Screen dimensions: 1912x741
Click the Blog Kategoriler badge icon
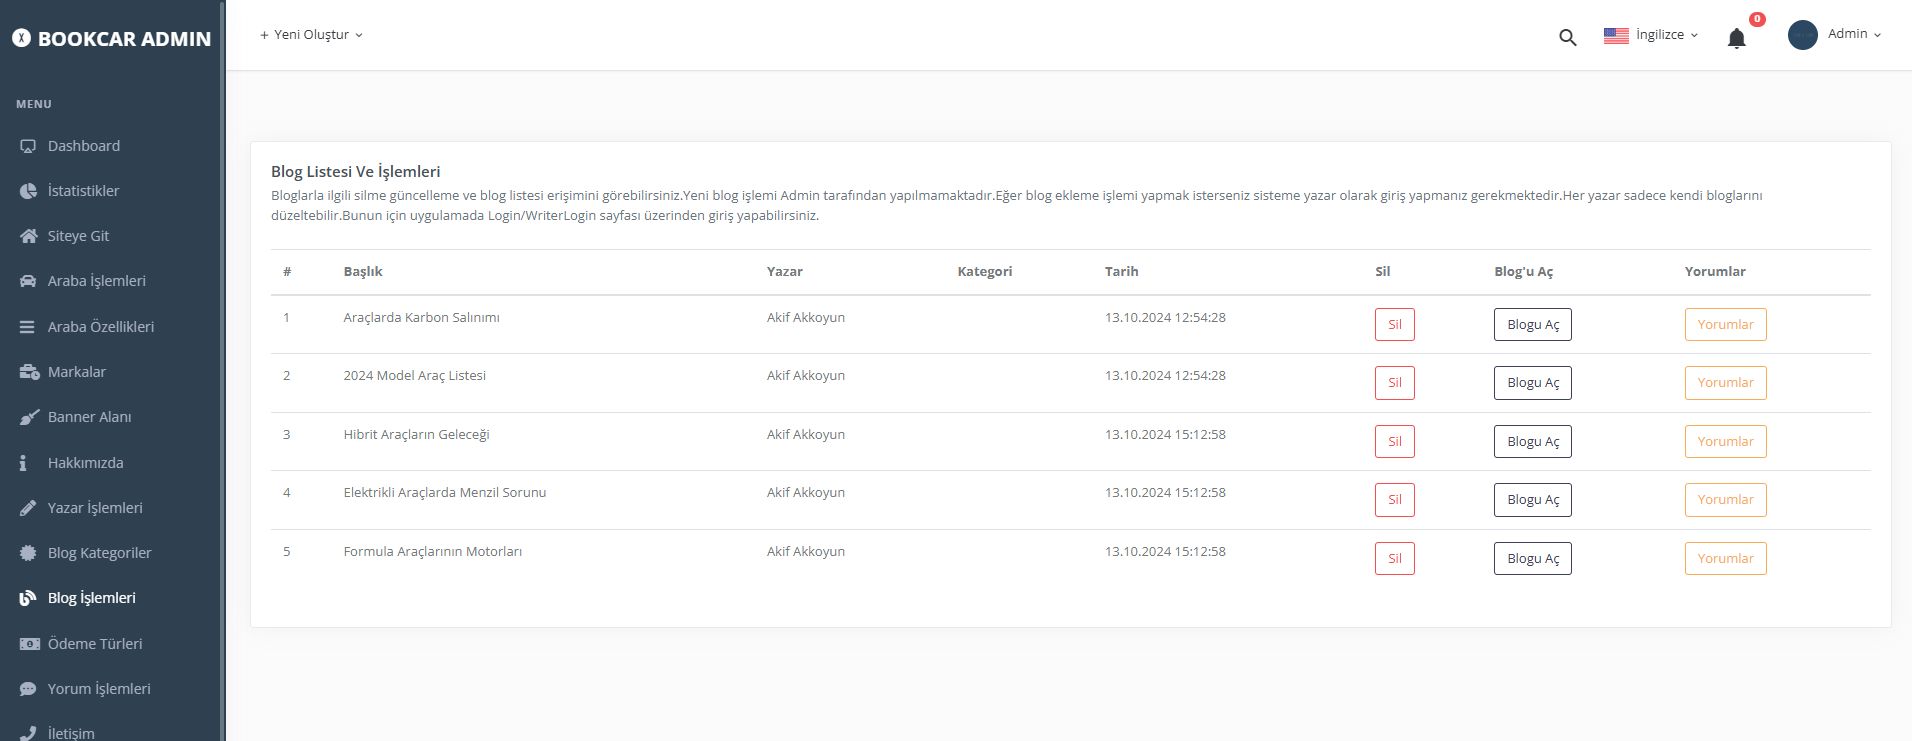tap(28, 553)
